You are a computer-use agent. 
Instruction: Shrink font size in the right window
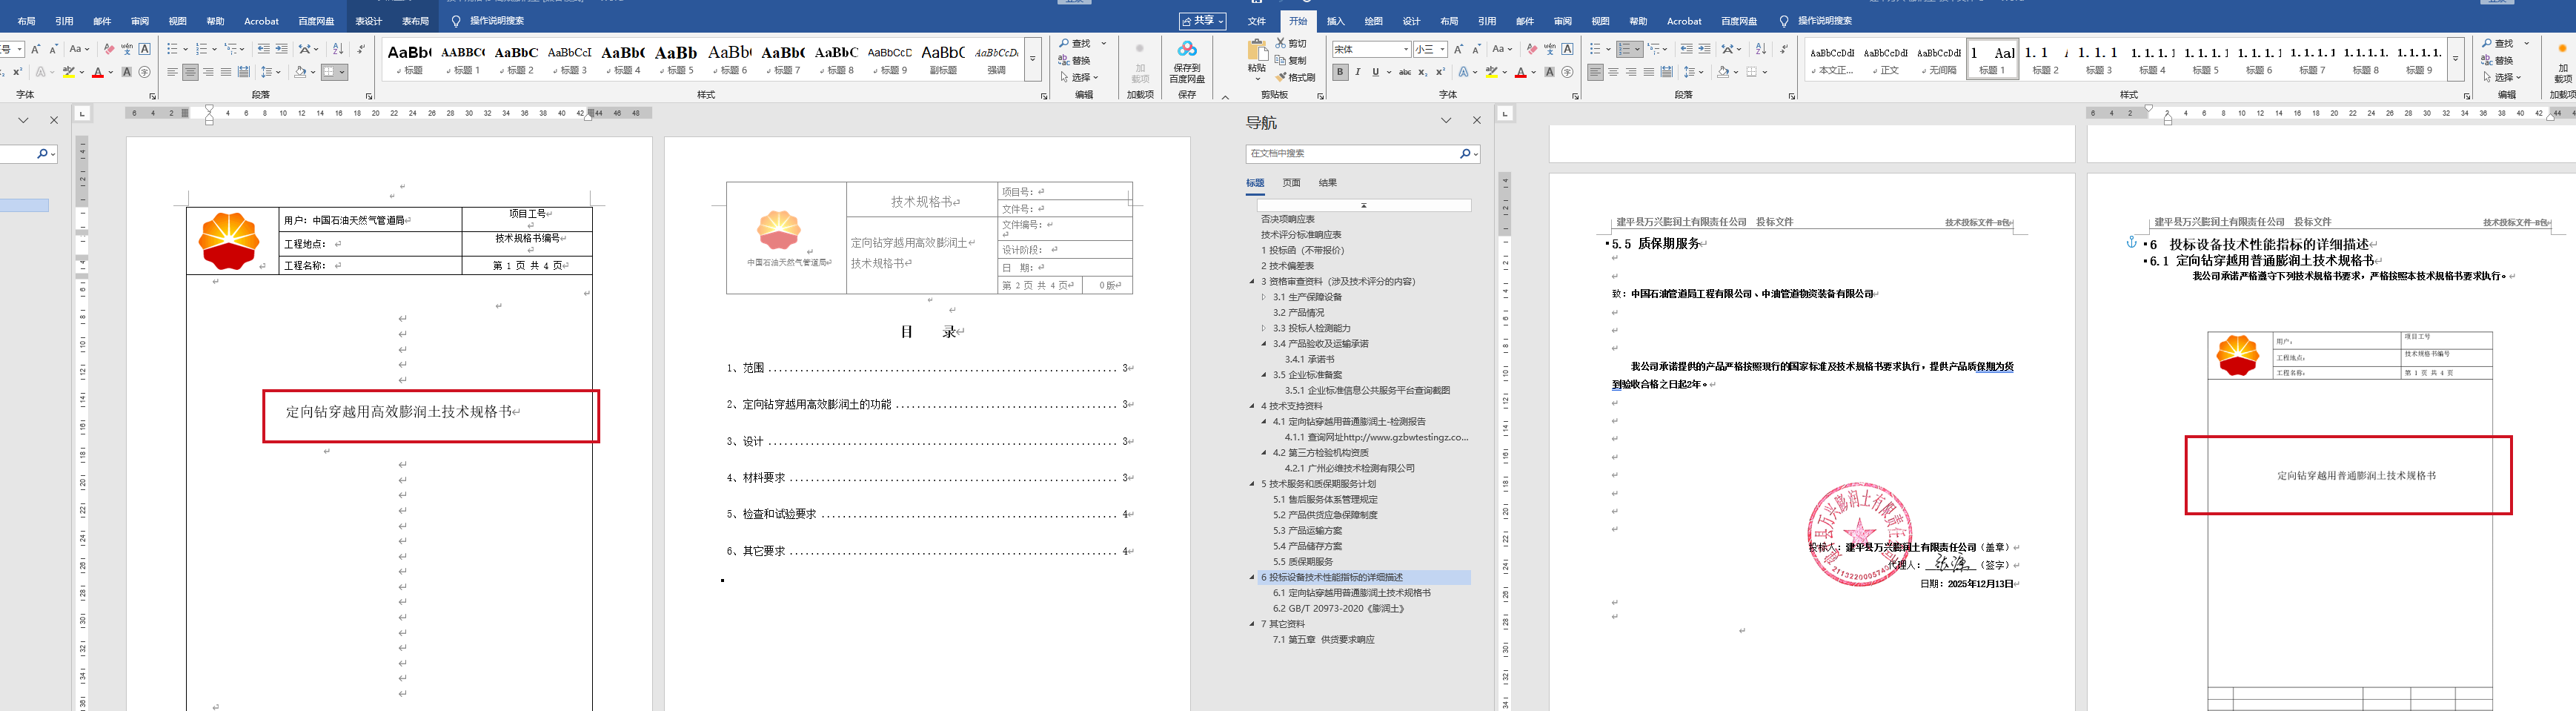pyautogui.click(x=1476, y=49)
